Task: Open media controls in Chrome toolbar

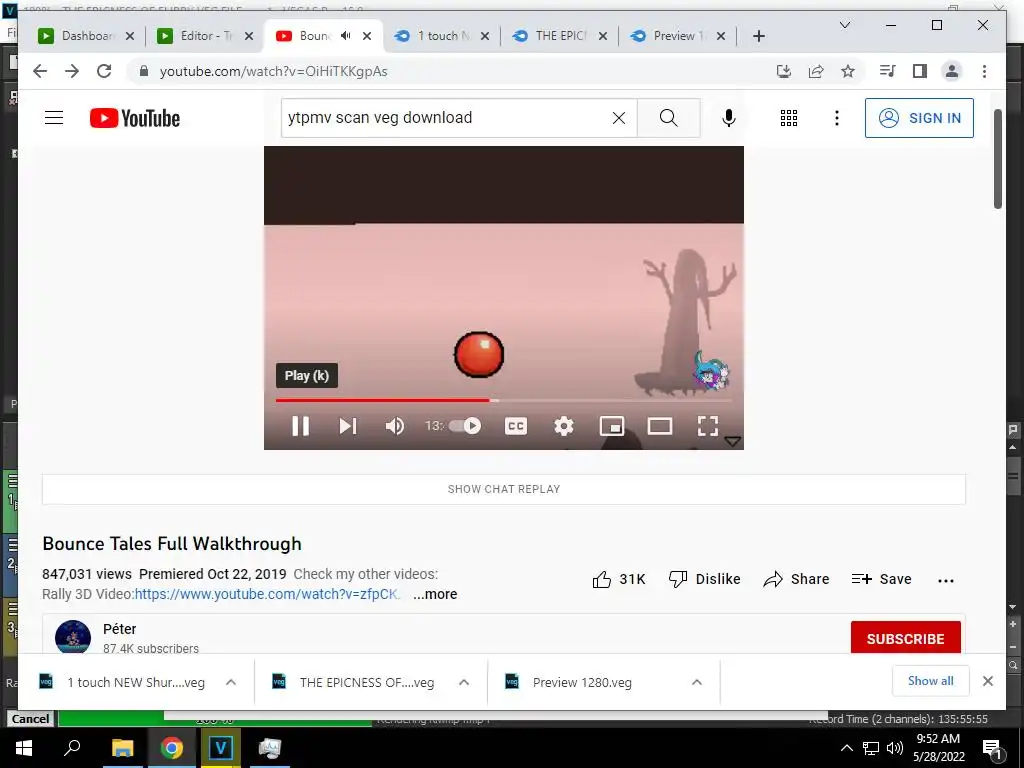Action: click(888, 71)
